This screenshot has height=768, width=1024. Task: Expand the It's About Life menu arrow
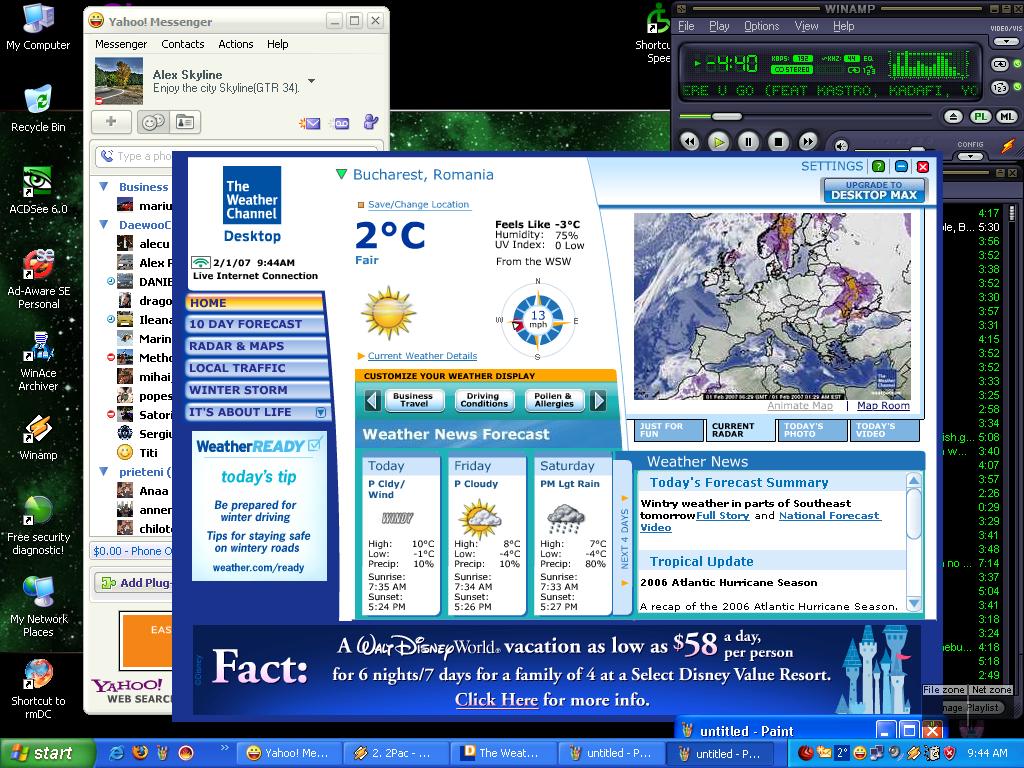(x=321, y=412)
